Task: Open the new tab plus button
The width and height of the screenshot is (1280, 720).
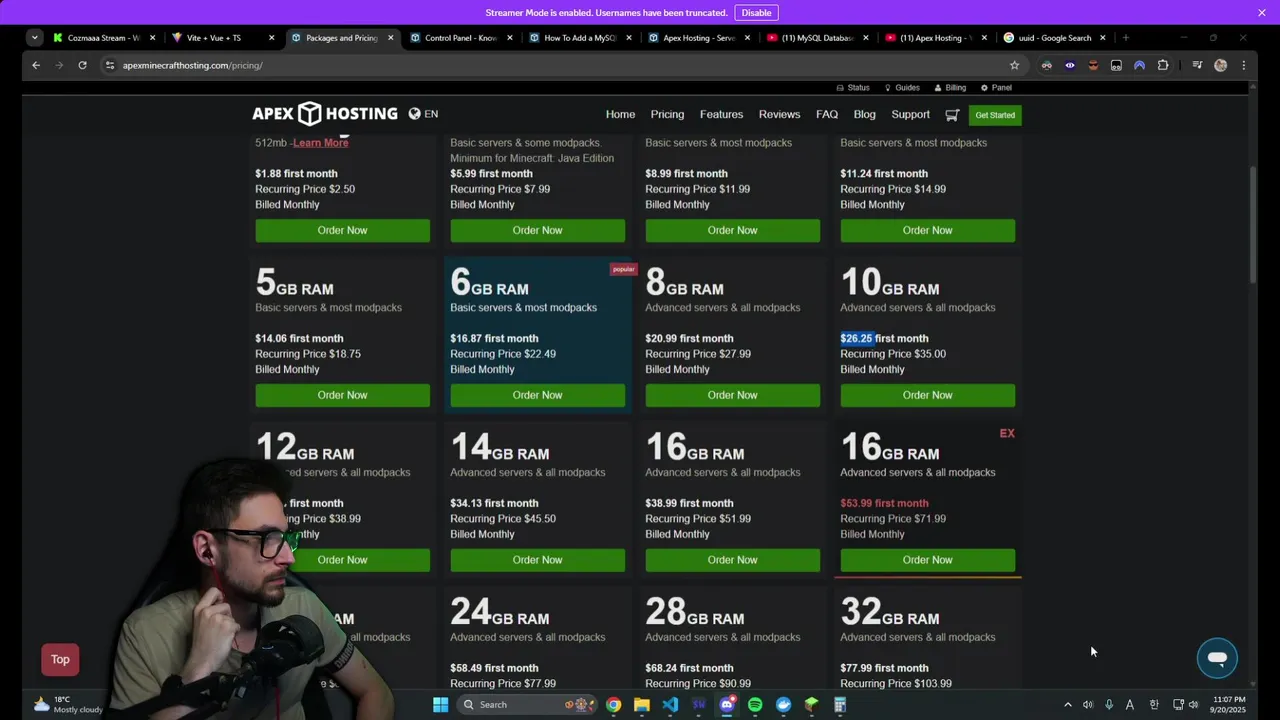Action: pyautogui.click(x=1125, y=38)
